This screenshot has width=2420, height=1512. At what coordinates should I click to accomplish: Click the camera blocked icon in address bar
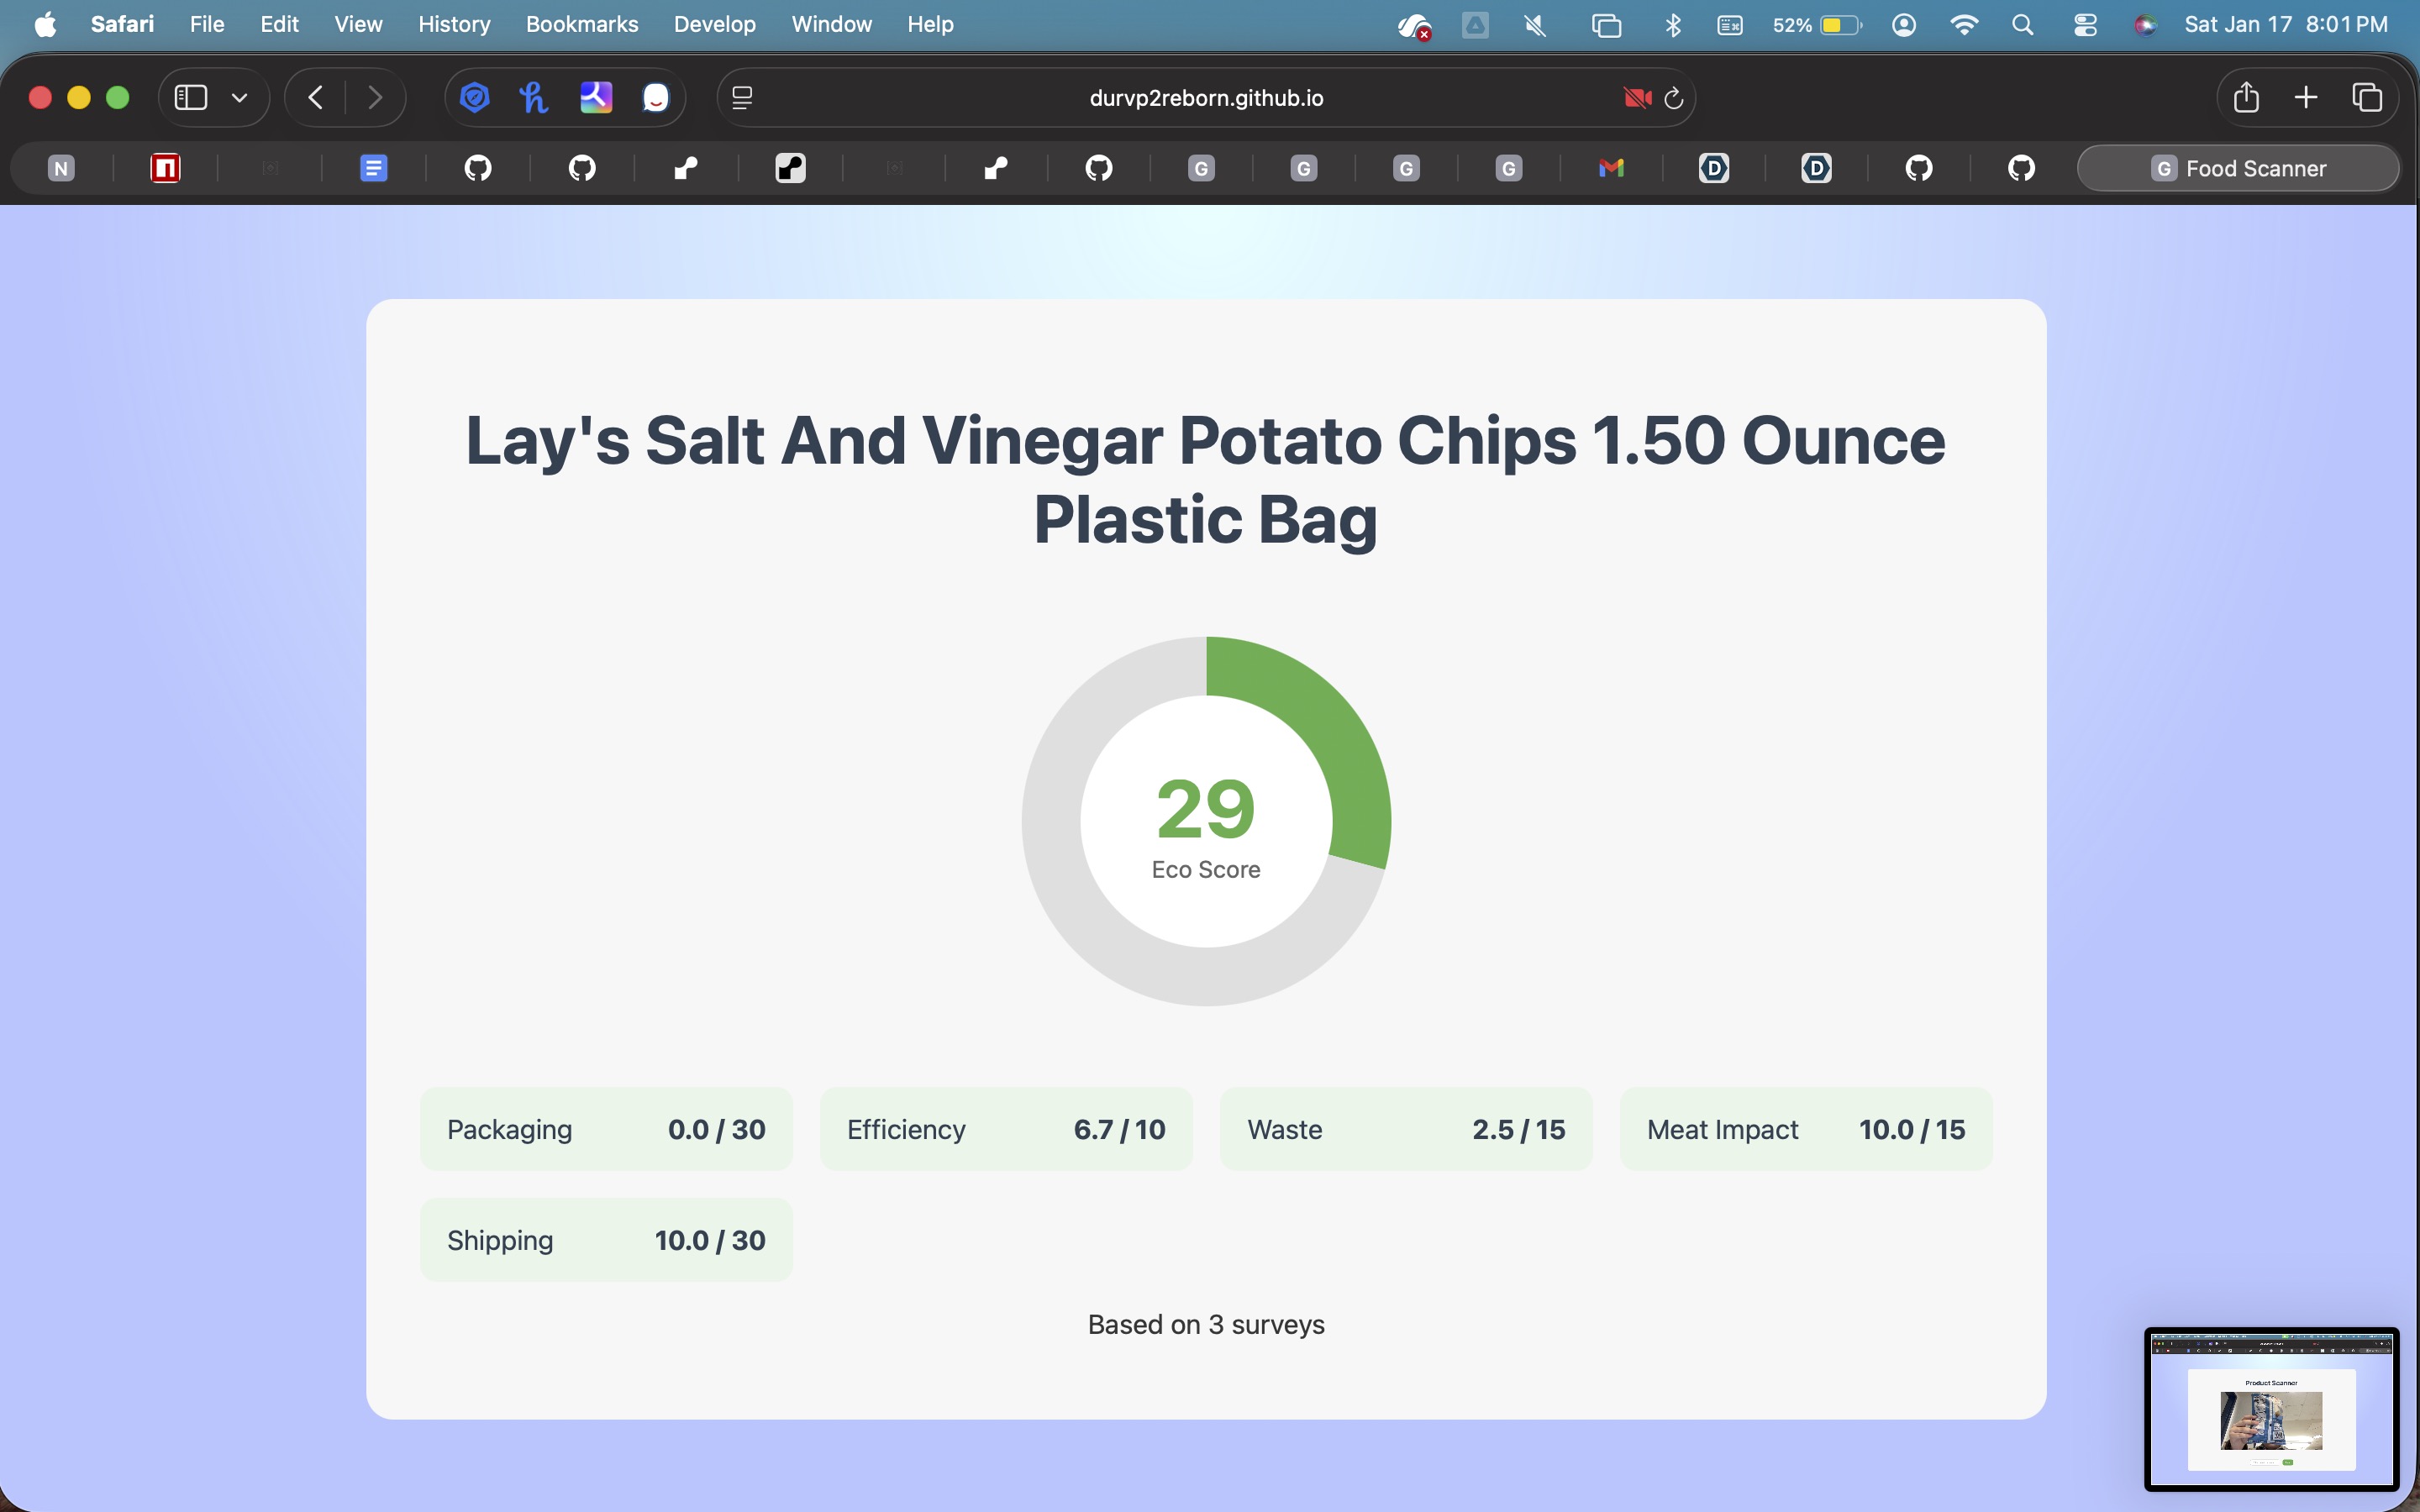[1636, 98]
